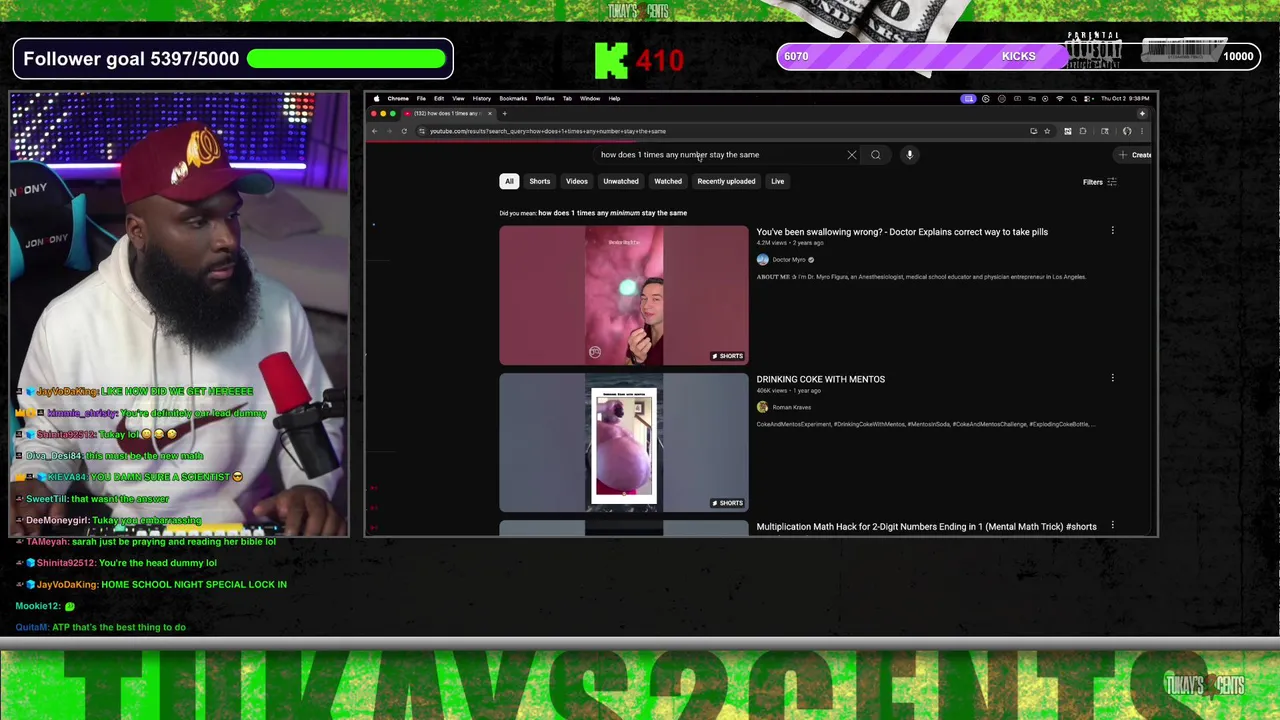Screen dimensions: 1280x720
Task: Click the streamer webcam feed
Action: click(180, 314)
